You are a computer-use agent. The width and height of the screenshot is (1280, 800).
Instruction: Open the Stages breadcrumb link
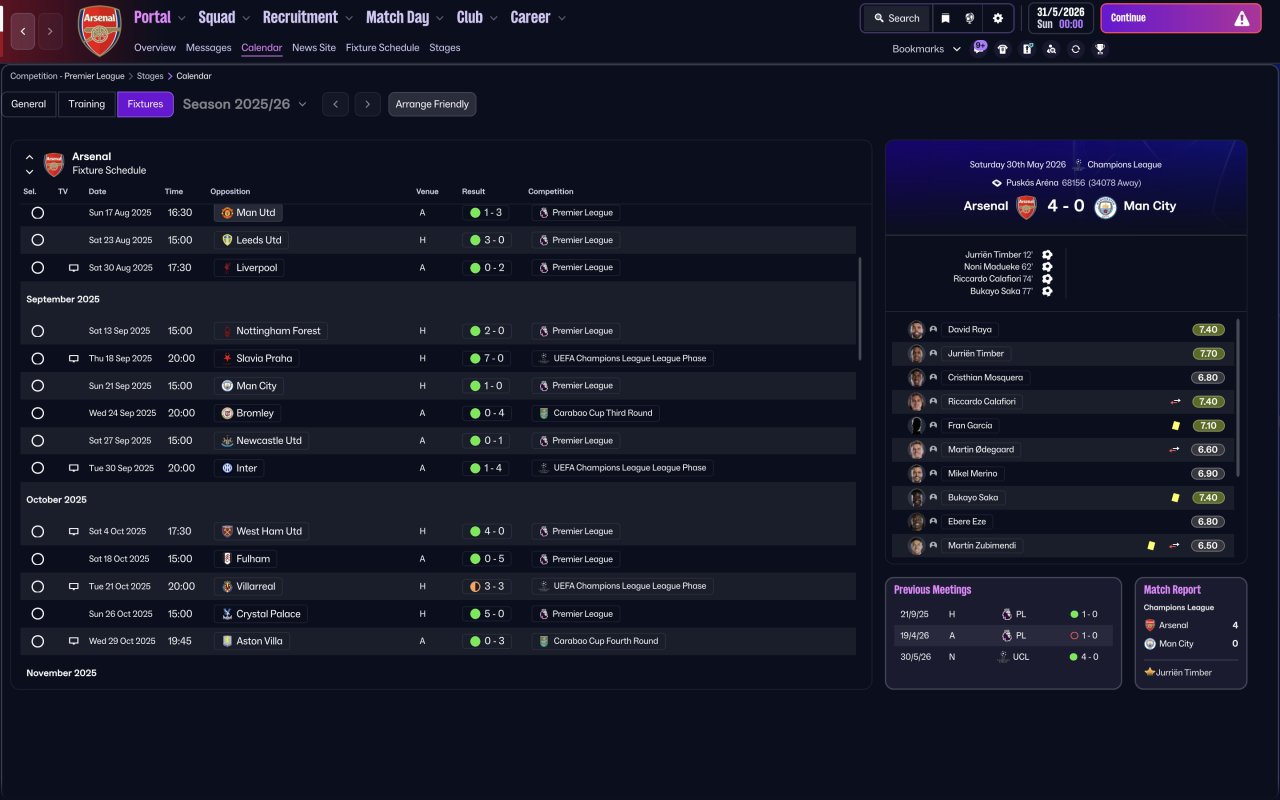click(150, 76)
